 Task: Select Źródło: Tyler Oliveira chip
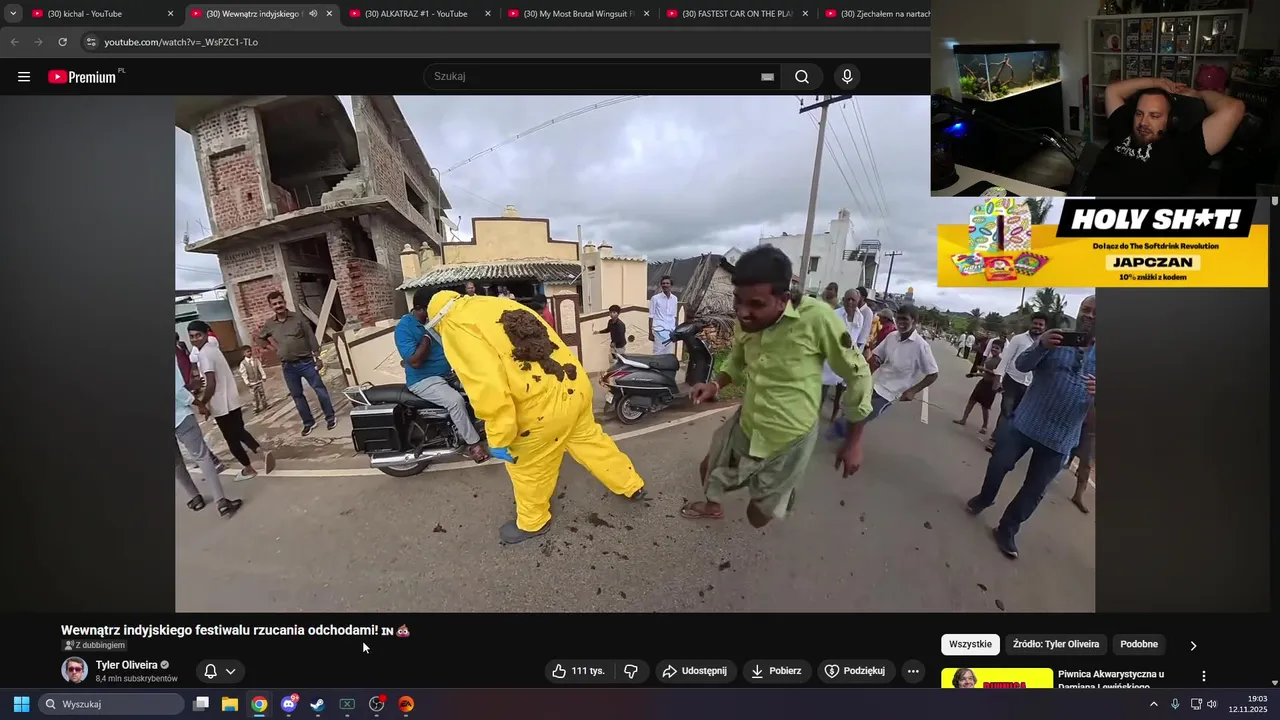click(1055, 644)
